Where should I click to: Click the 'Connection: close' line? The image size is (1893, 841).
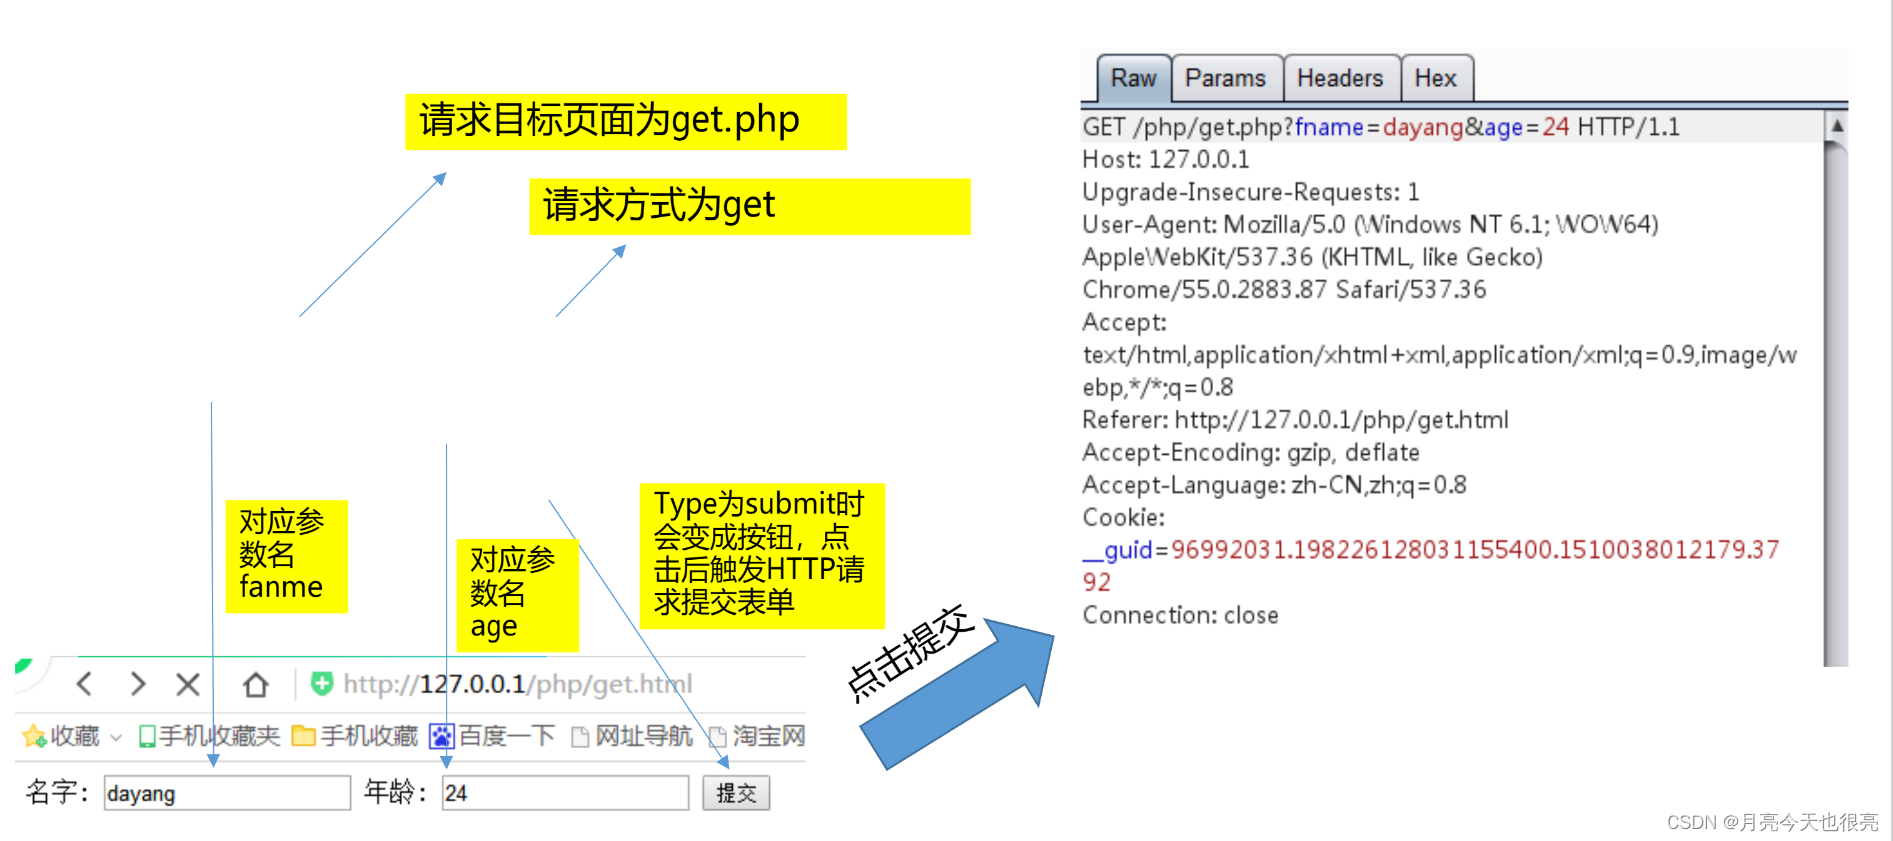pyautogui.click(x=1180, y=615)
